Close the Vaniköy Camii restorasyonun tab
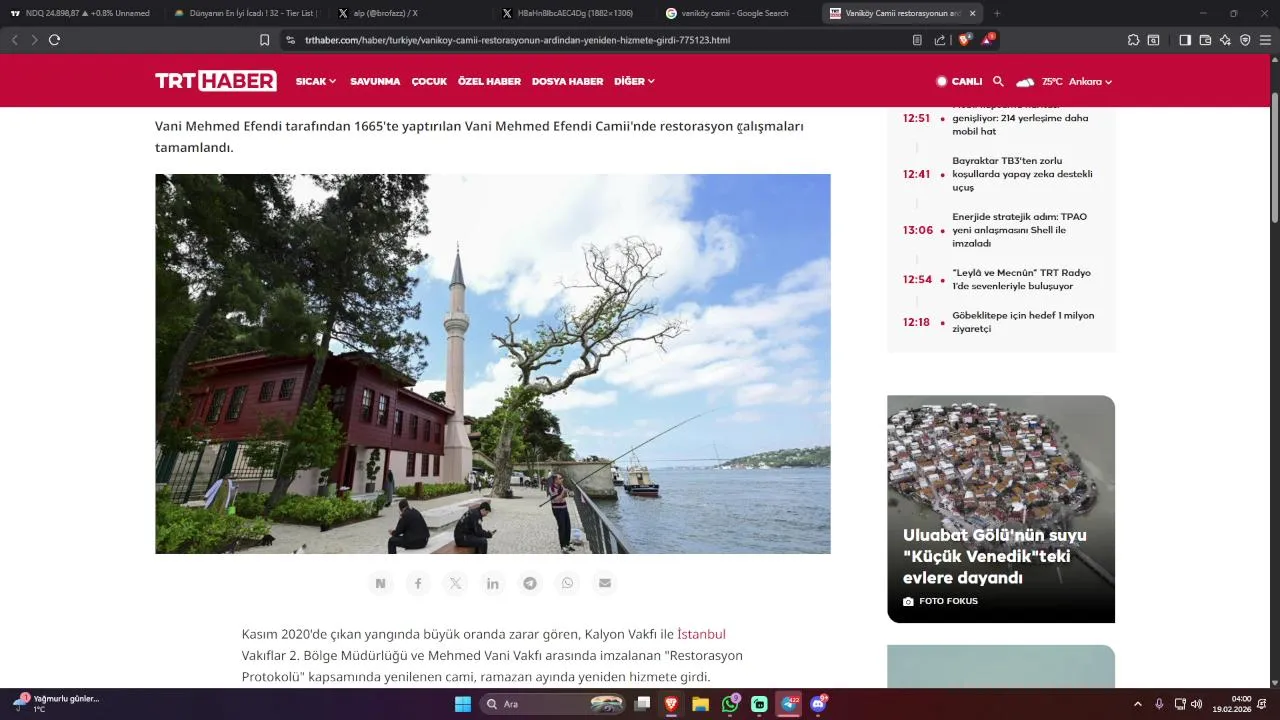This screenshot has width=1280, height=720. 972,13
